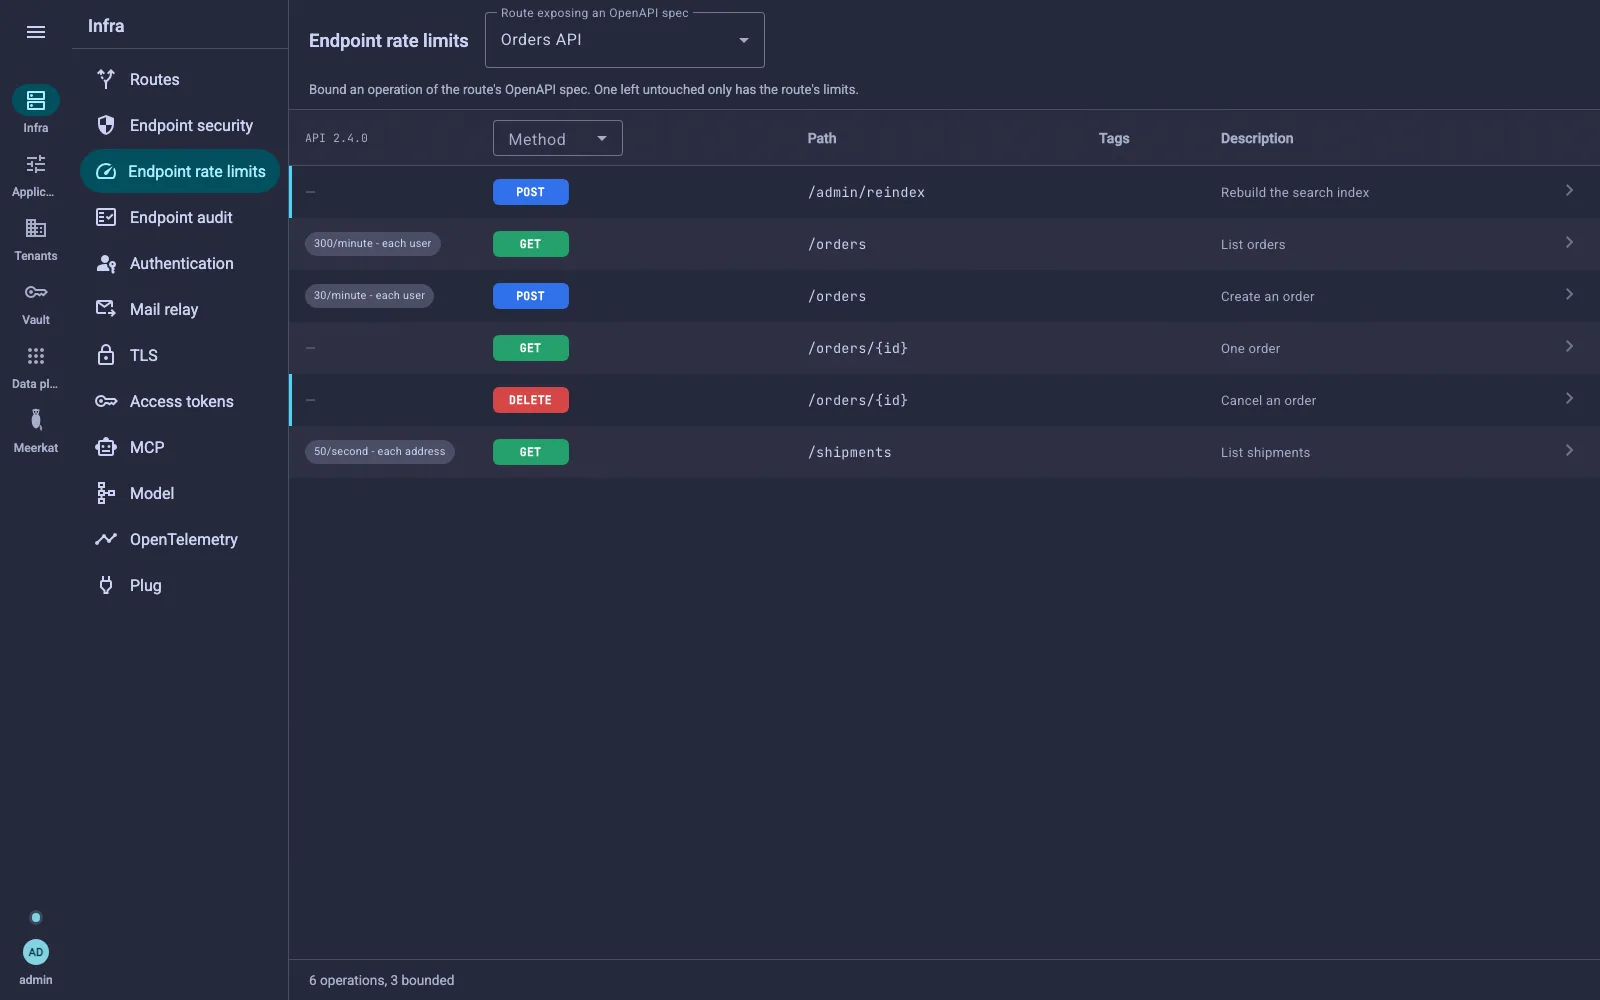The height and width of the screenshot is (1000, 1600).
Task: Open the hamburger navigation menu
Action: (36, 32)
